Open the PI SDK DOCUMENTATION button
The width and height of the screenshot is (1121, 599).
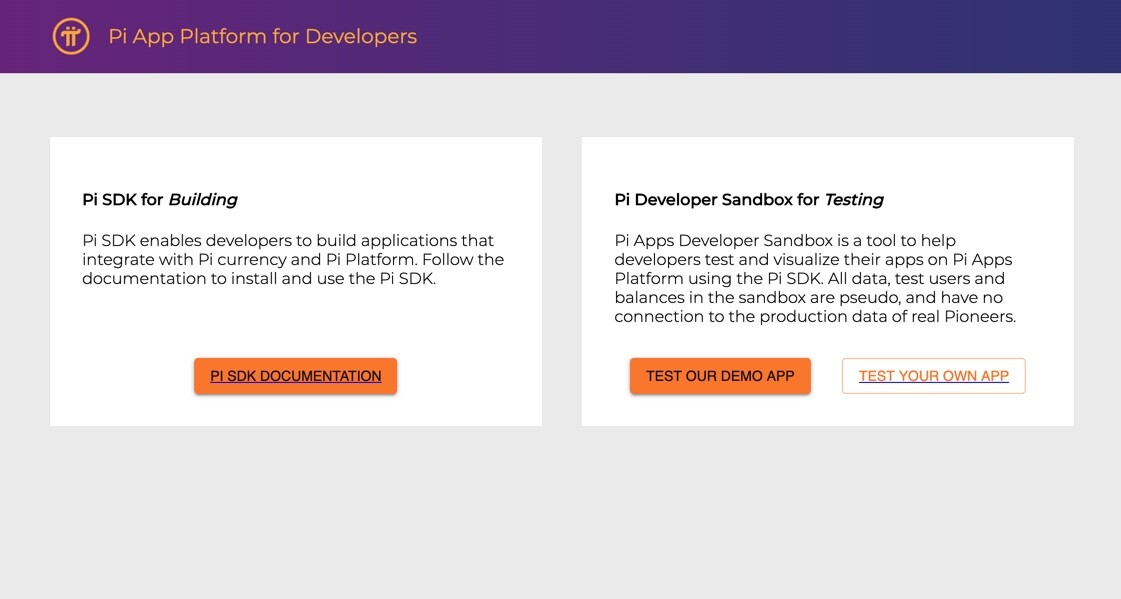tap(295, 376)
